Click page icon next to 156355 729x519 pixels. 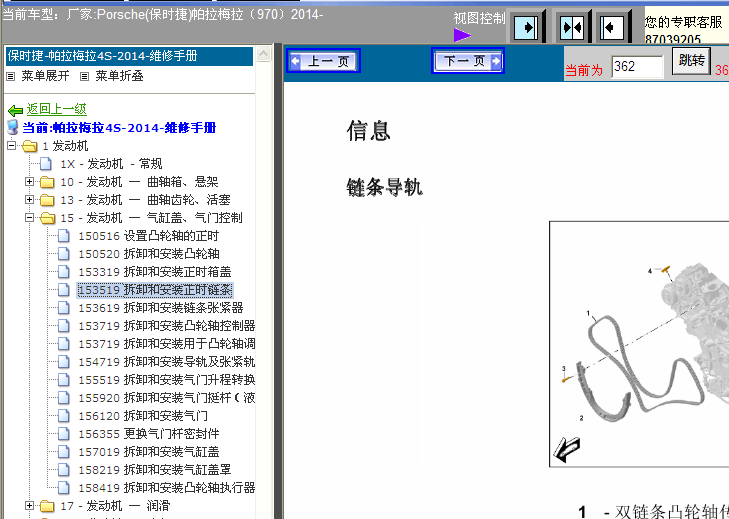[64, 434]
